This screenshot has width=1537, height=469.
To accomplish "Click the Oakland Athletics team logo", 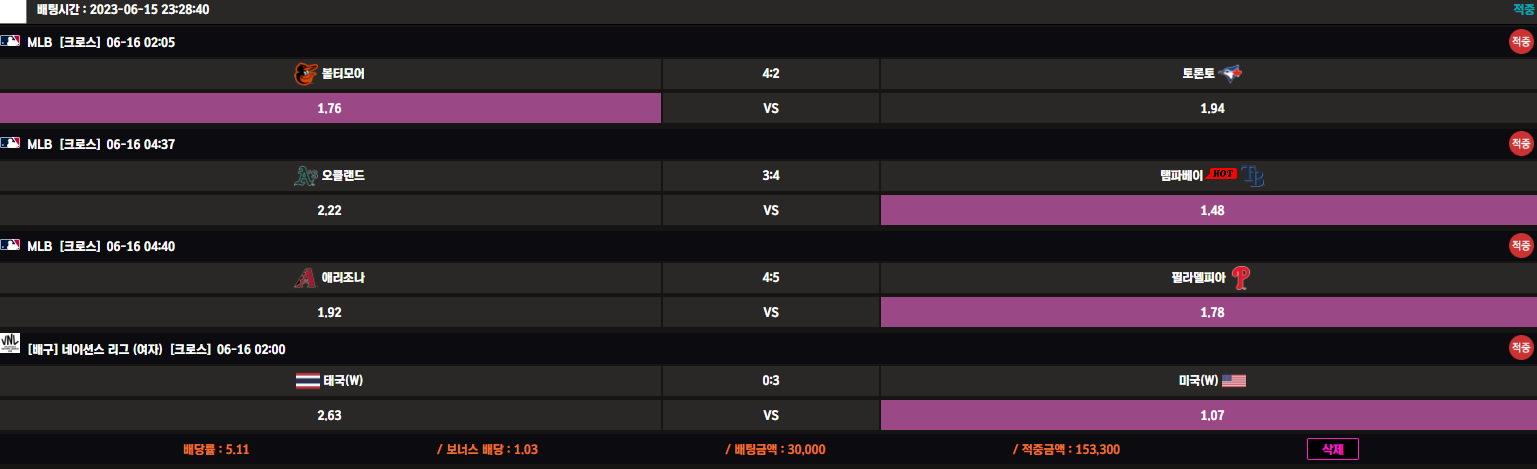I will [x=305, y=176].
